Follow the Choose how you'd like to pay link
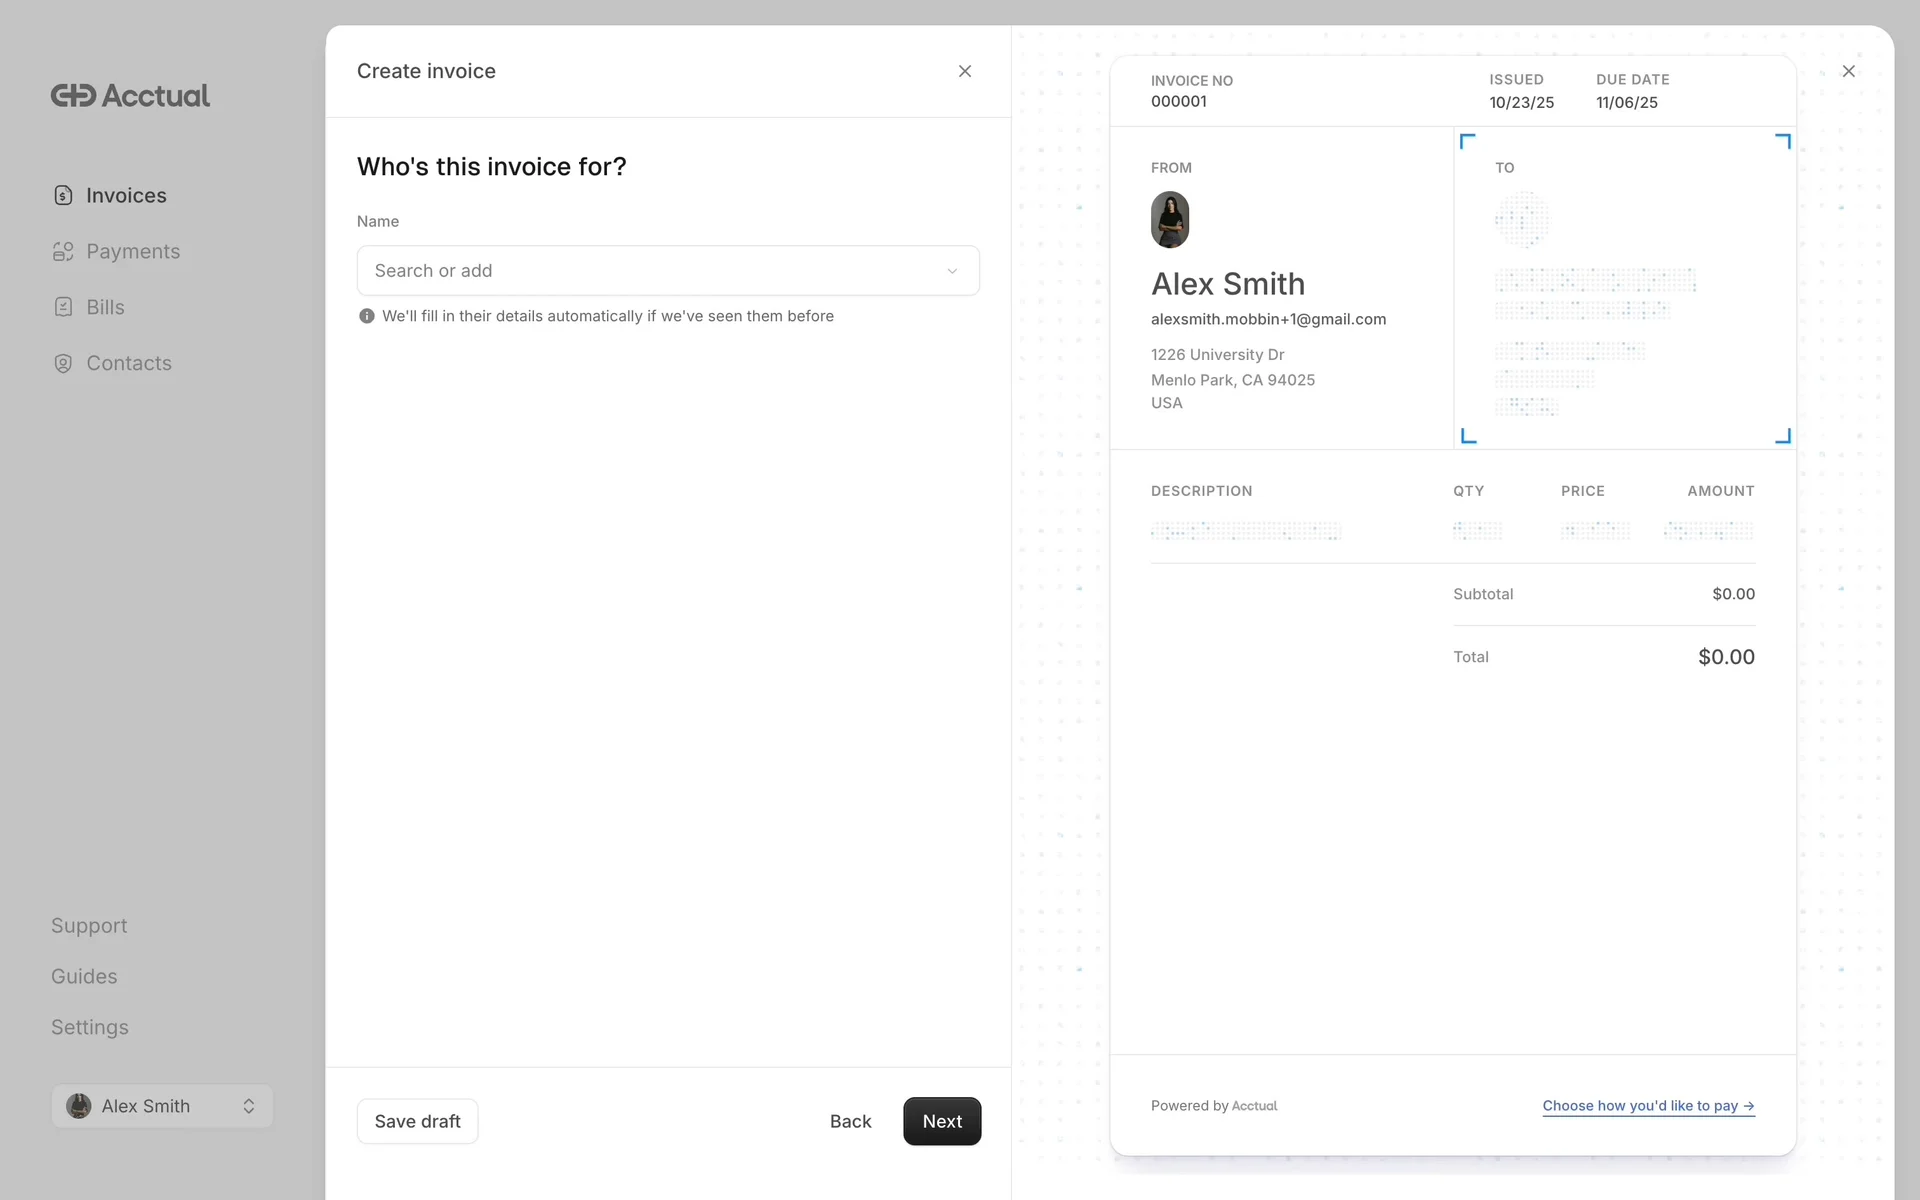 tap(1648, 1106)
